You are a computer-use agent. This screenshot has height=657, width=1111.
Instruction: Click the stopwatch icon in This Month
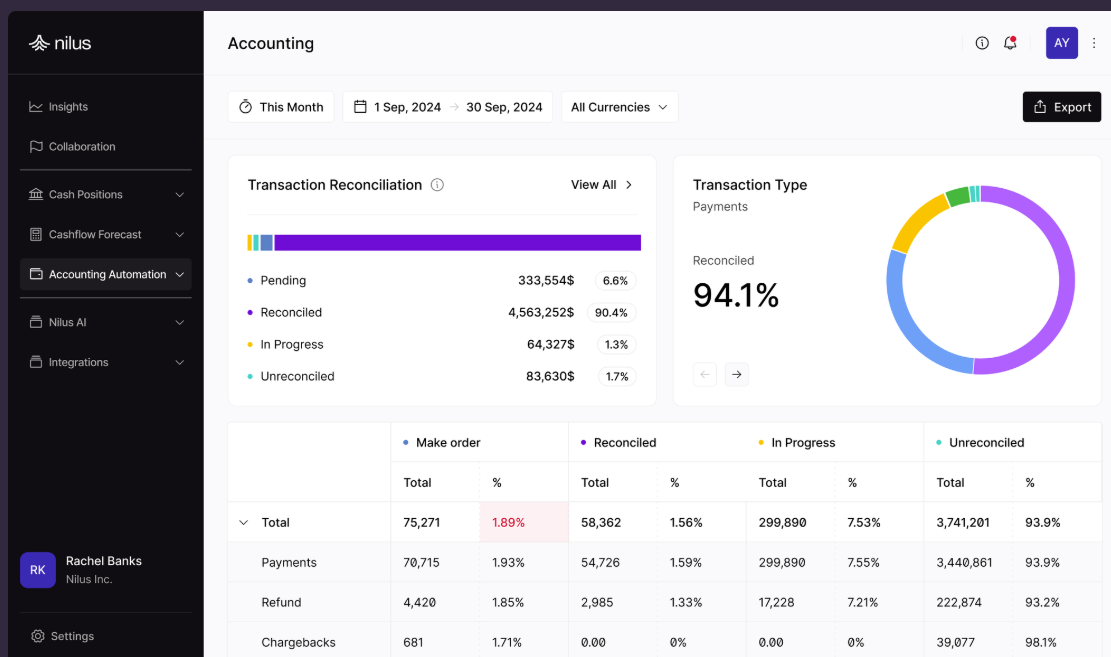coord(245,107)
